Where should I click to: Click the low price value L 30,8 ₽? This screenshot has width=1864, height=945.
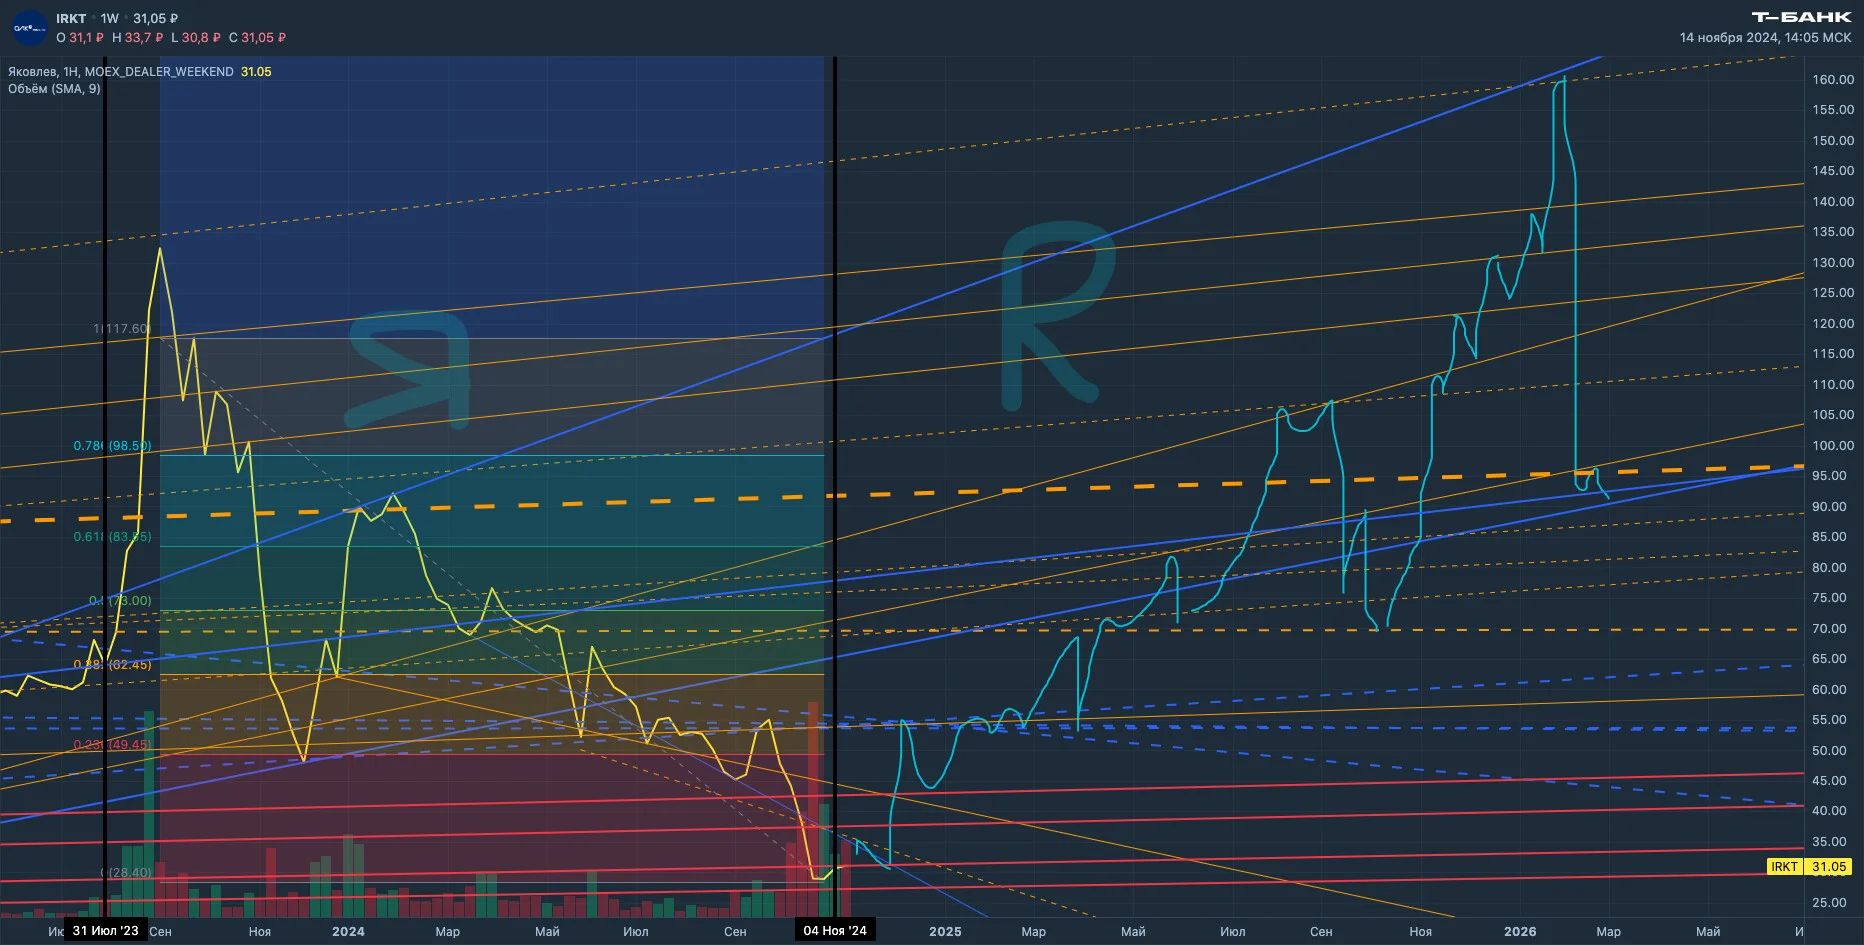coord(195,37)
